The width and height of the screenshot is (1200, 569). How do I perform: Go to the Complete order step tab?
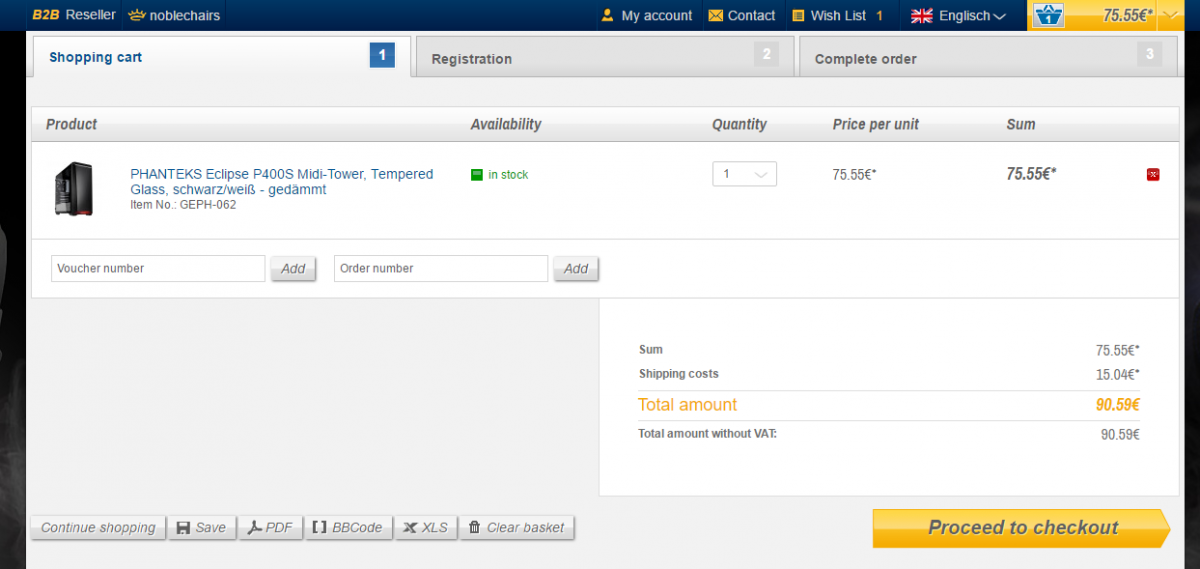(988, 57)
